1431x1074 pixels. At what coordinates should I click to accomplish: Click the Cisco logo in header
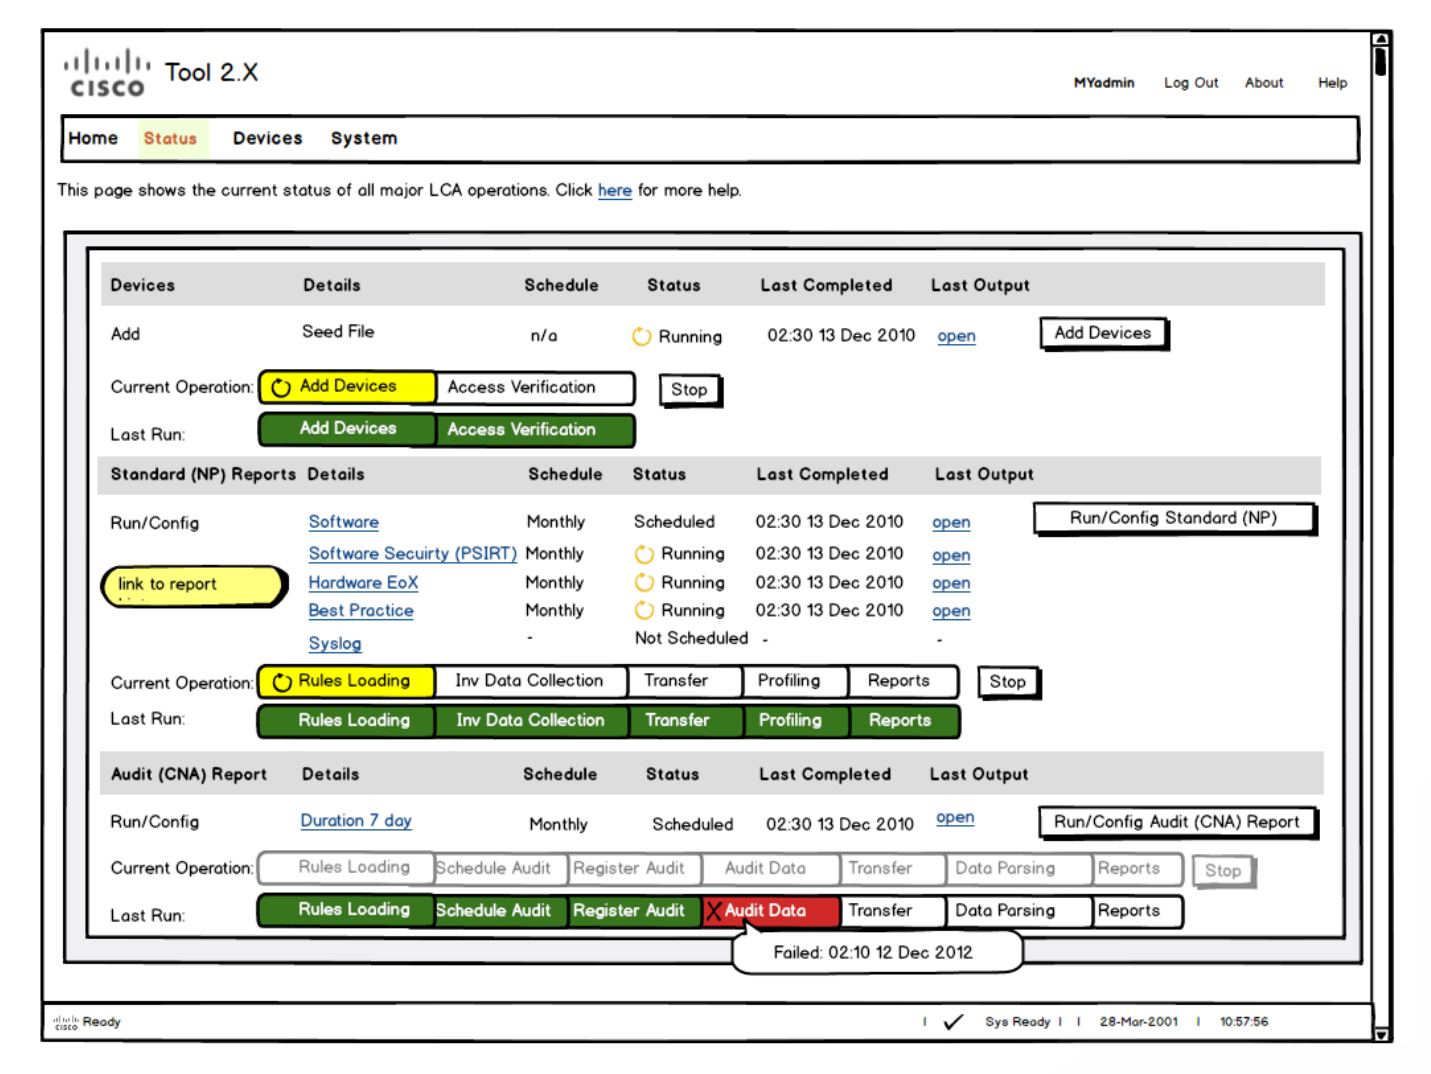coord(107,73)
